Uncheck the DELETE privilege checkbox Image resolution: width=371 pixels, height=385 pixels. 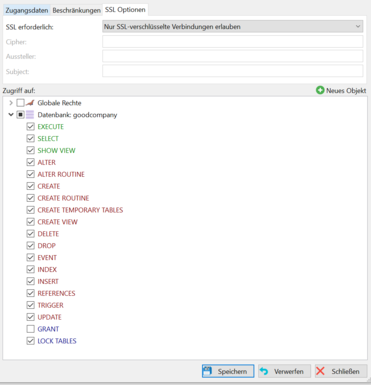[x=30, y=234]
